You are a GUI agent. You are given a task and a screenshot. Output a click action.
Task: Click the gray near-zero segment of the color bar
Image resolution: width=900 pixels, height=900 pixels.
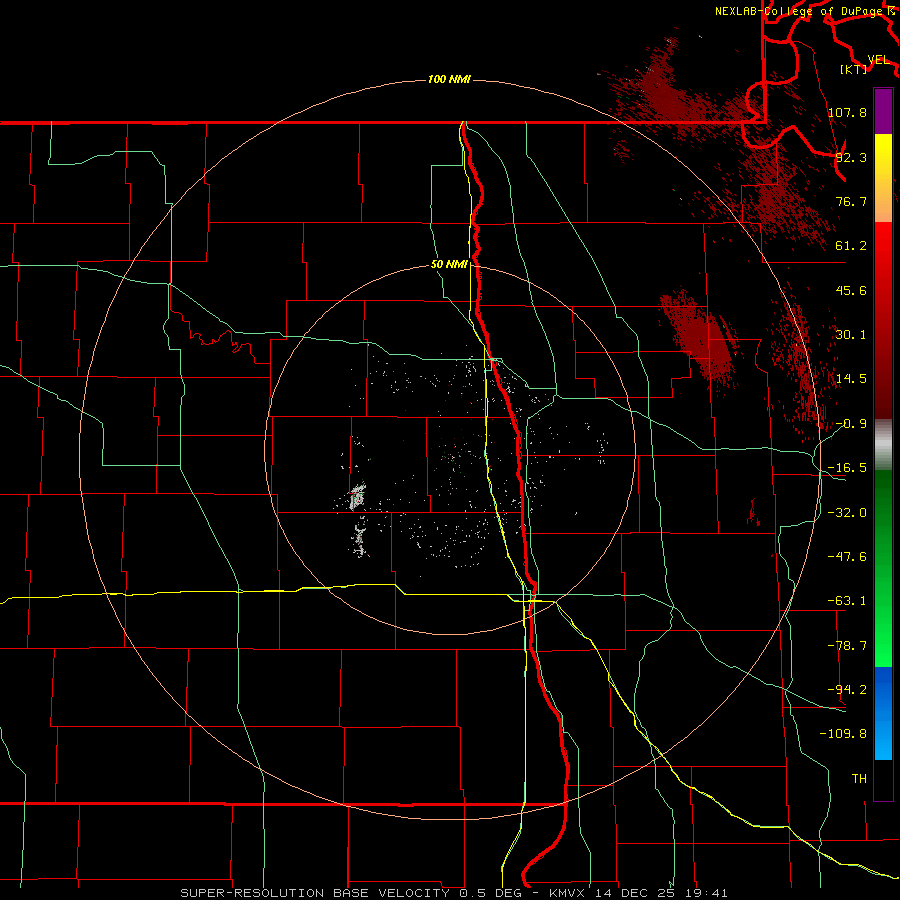tap(883, 445)
